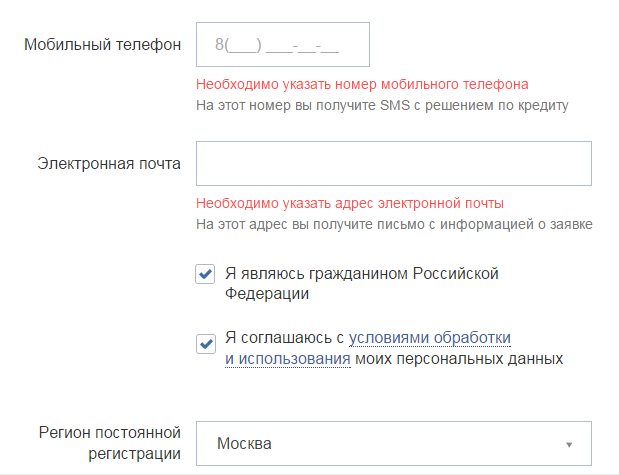Click the "Электронная почта" field label
Image resolution: width=619 pixels, height=475 pixels.
coord(109,164)
